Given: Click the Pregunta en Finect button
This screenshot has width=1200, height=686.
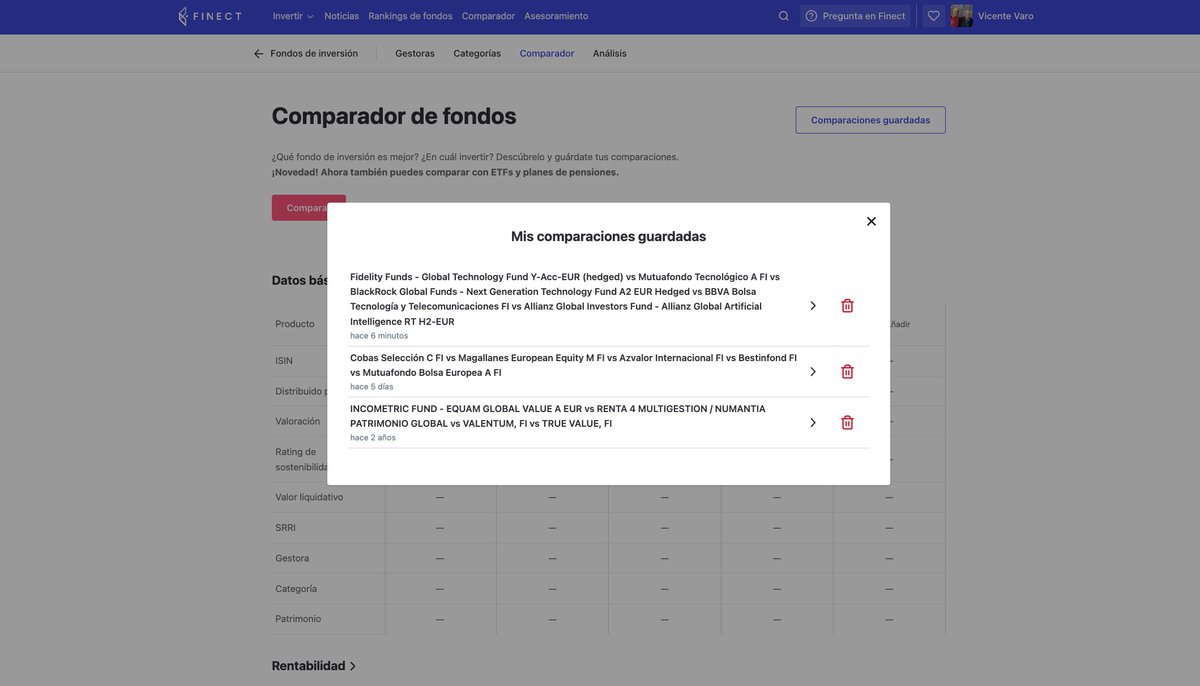Looking at the screenshot, I should pyautogui.click(x=855, y=16).
